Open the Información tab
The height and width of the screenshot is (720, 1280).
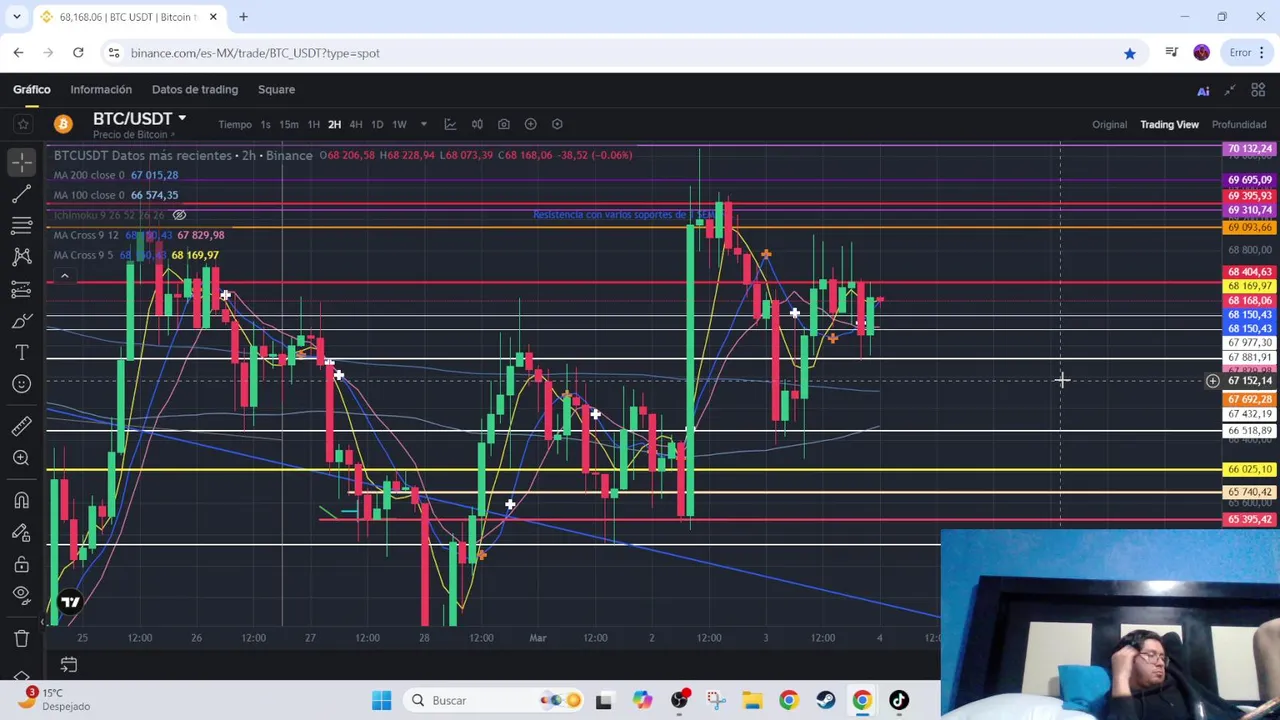101,89
